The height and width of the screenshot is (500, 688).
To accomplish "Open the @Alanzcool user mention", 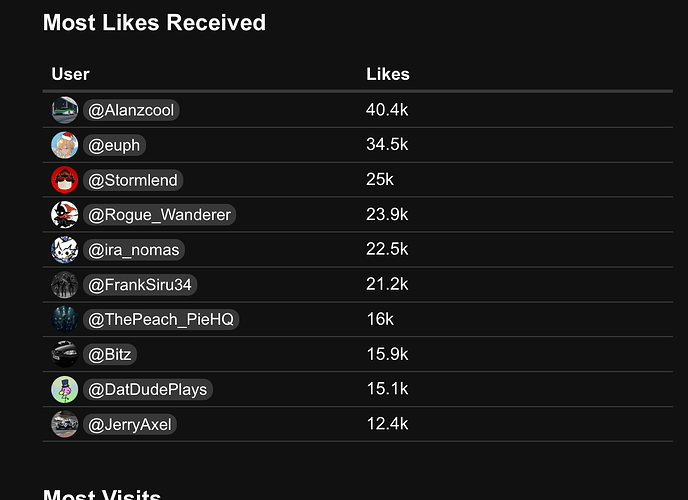I will point(131,110).
